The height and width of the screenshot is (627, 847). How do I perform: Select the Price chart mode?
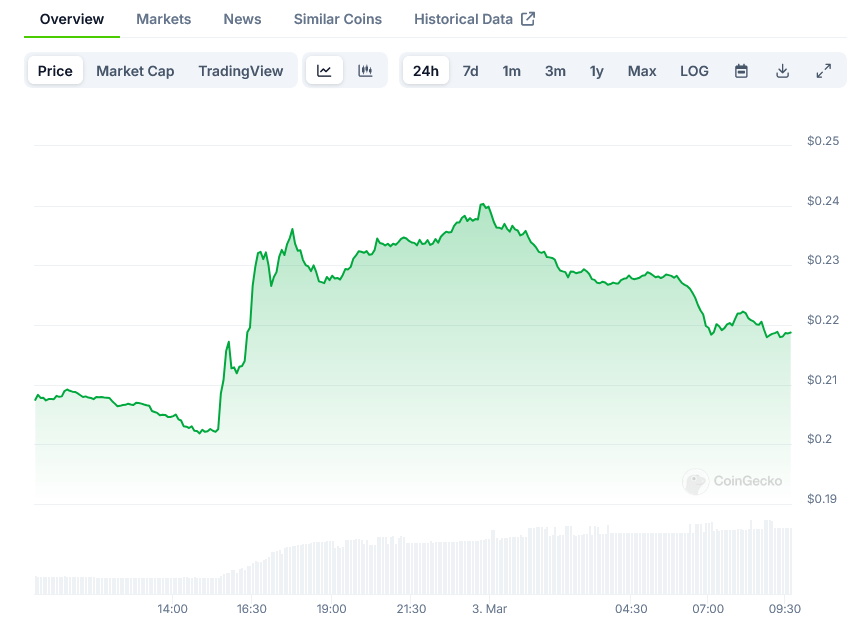pos(55,71)
